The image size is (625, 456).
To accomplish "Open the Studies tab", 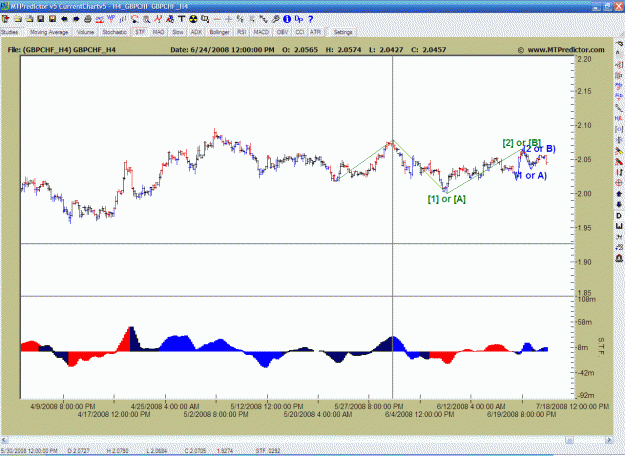I will tap(10, 32).
